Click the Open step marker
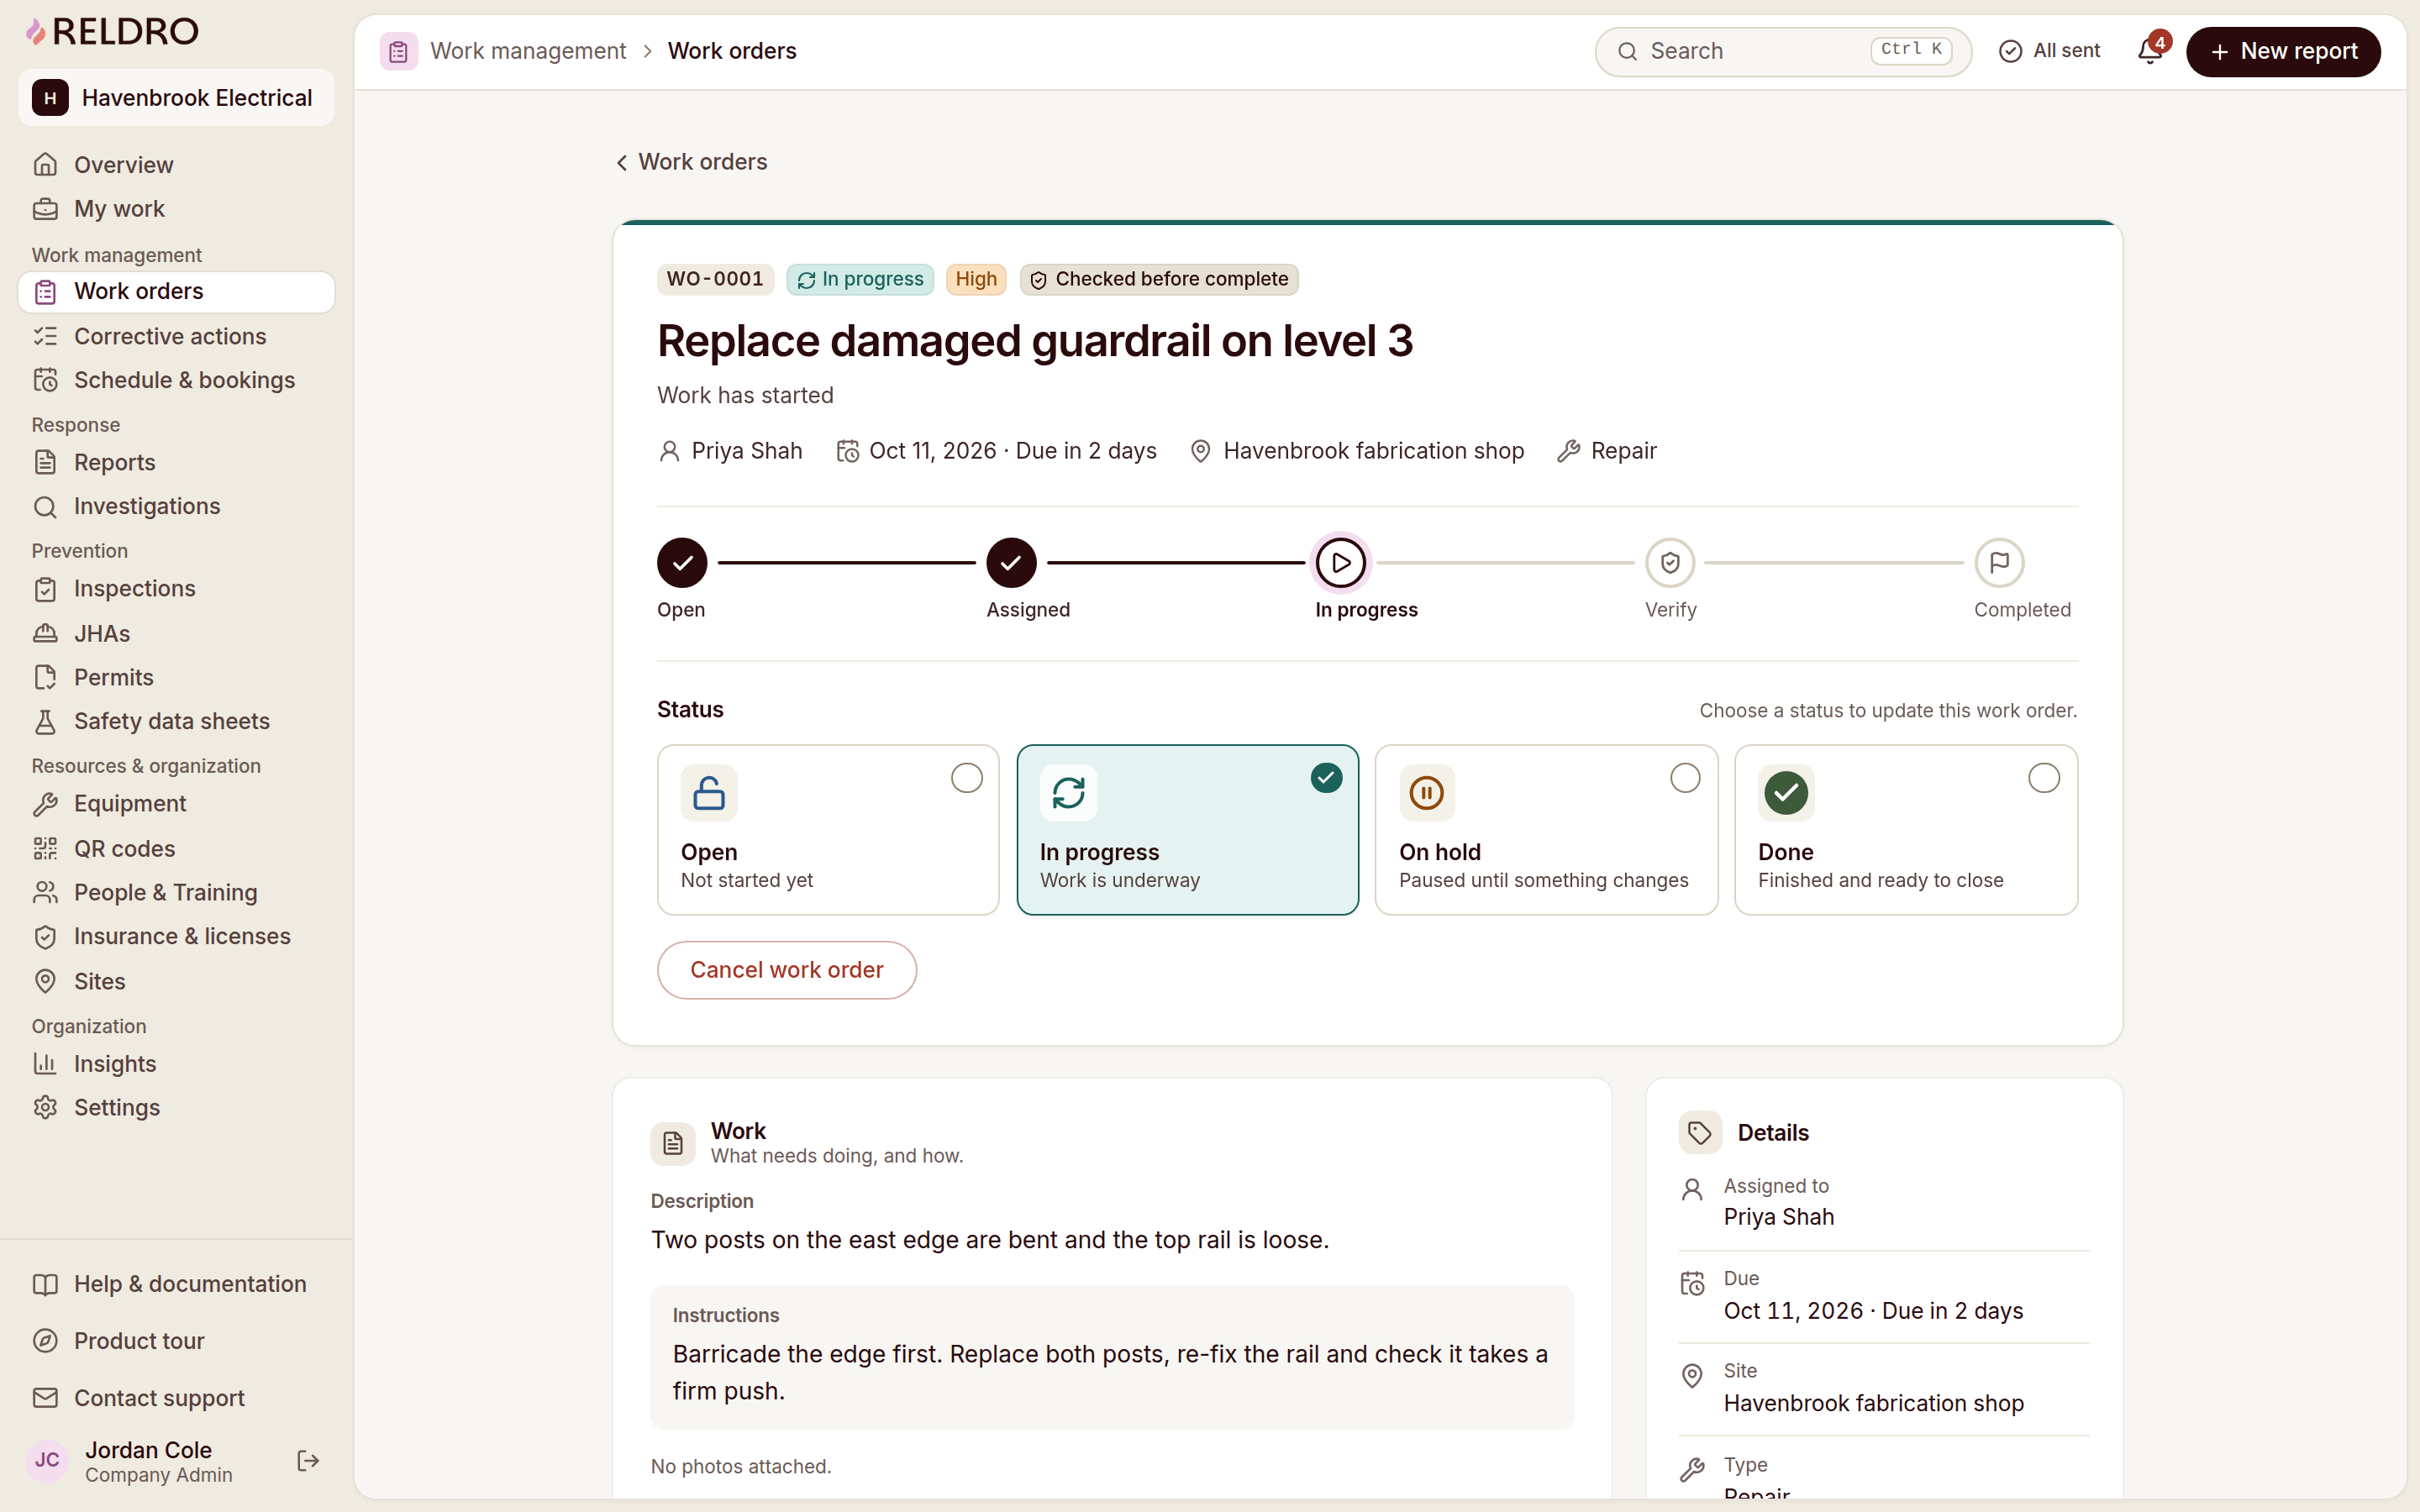 682,563
